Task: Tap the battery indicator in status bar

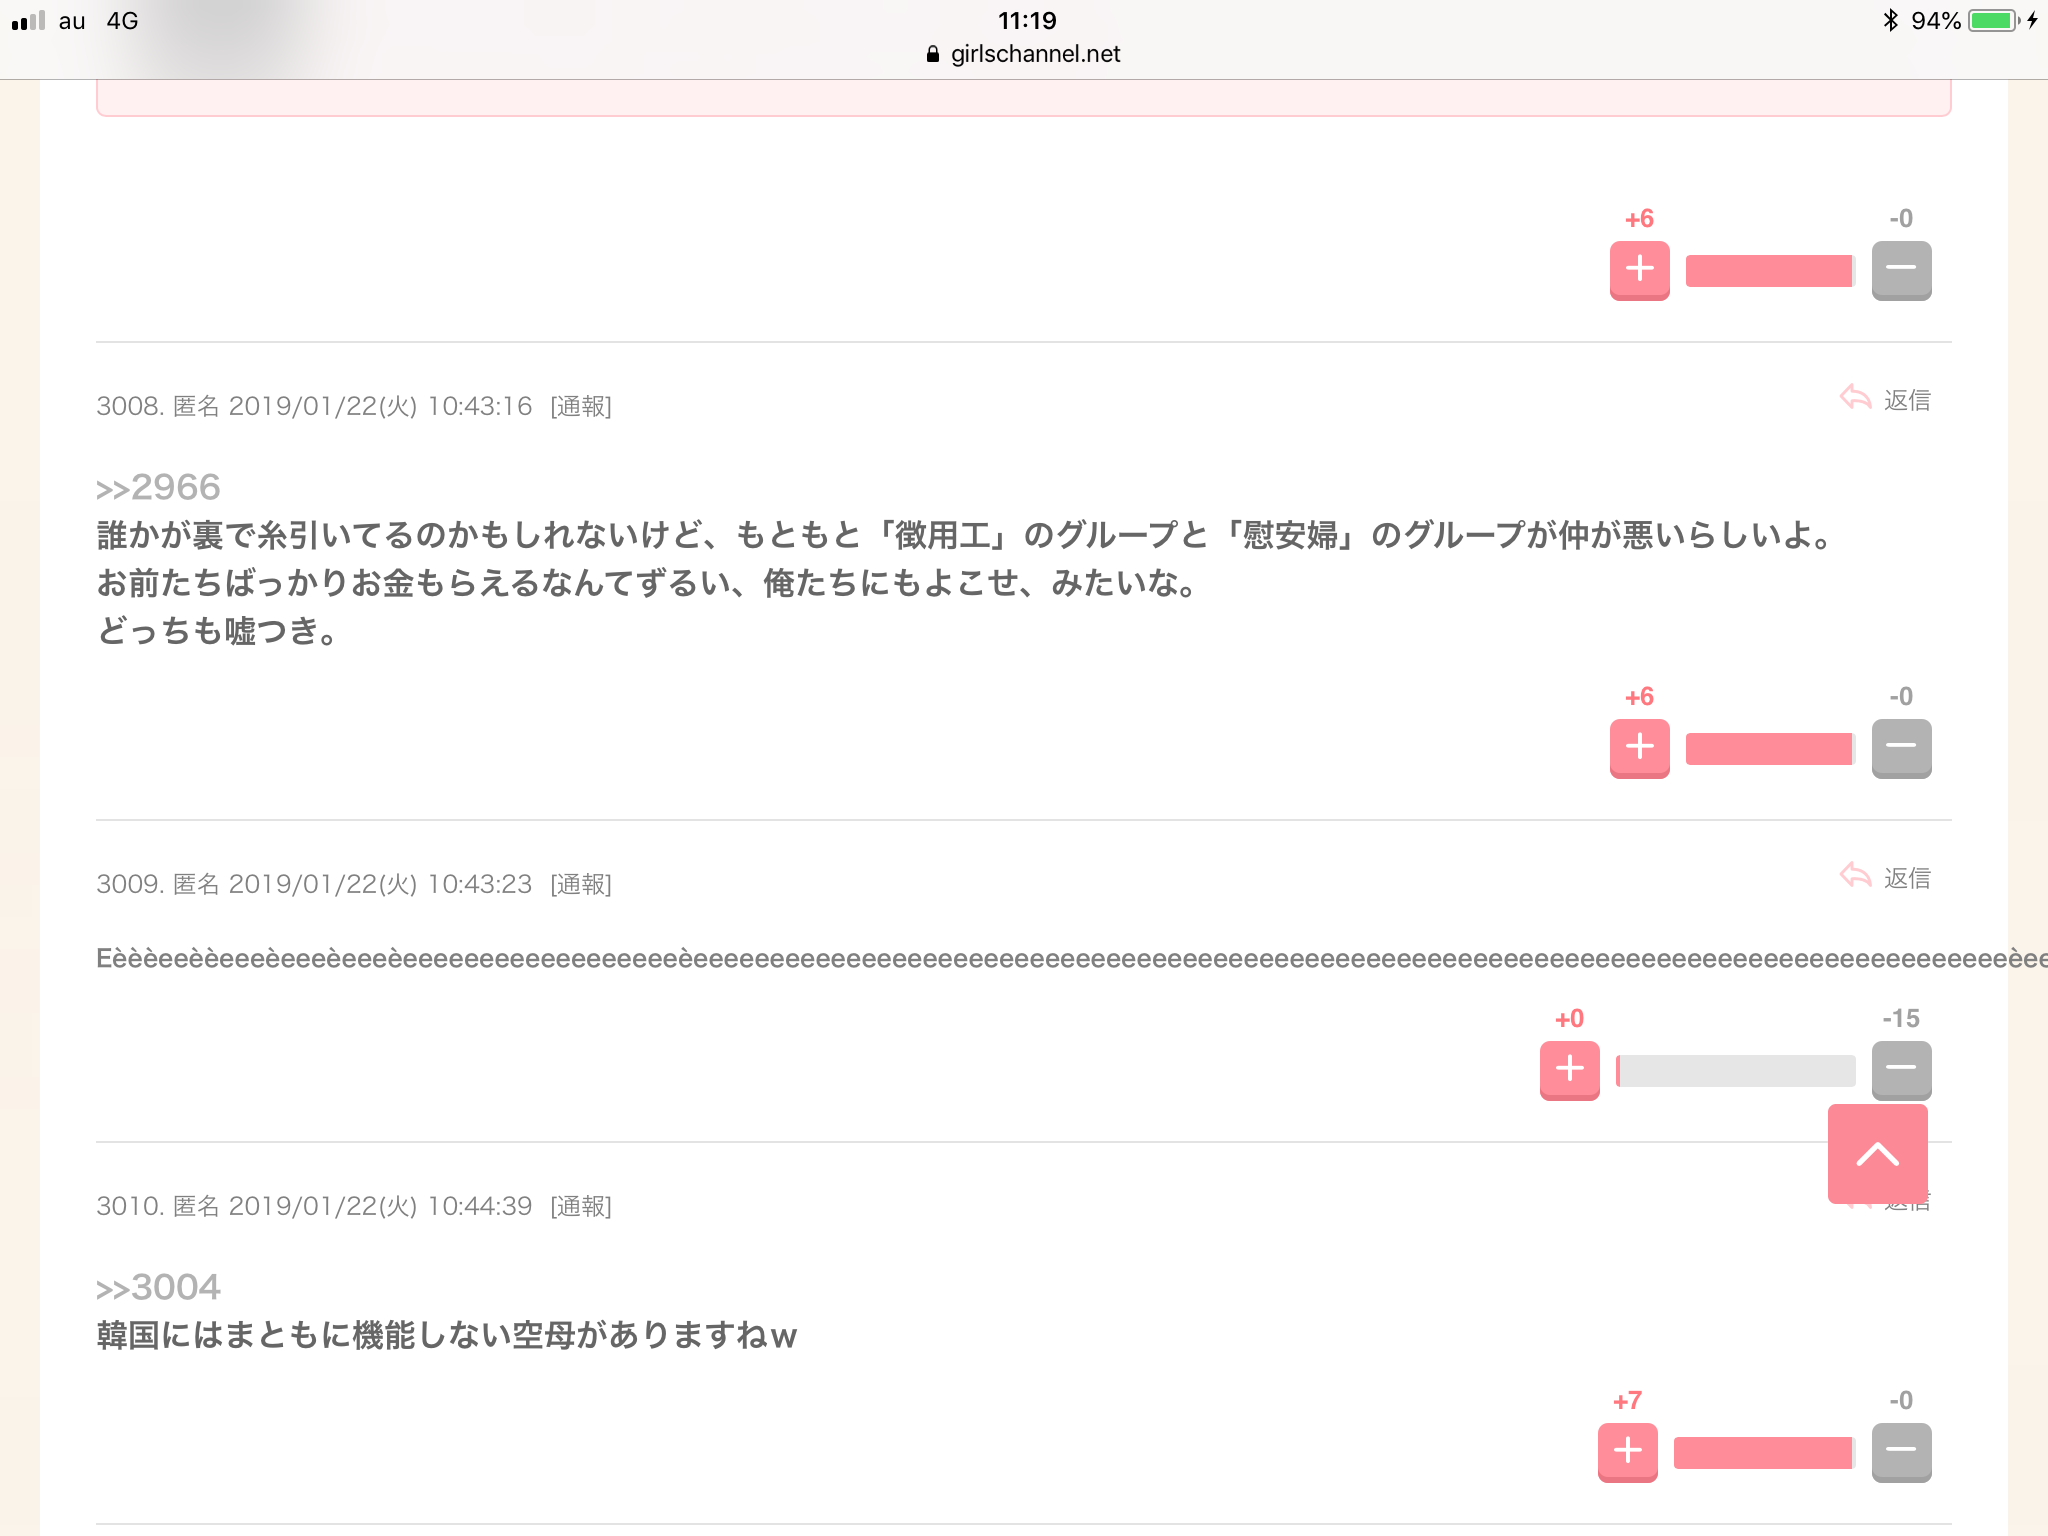Action: coord(1994,21)
